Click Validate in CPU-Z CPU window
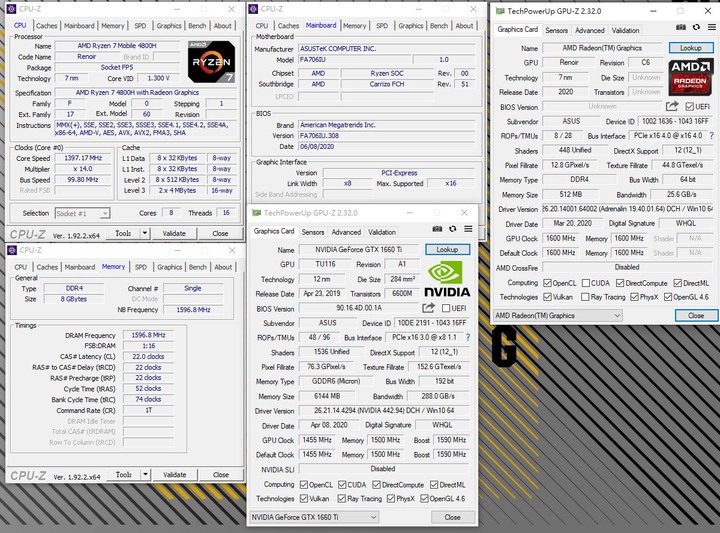The image size is (720, 533). (174, 233)
